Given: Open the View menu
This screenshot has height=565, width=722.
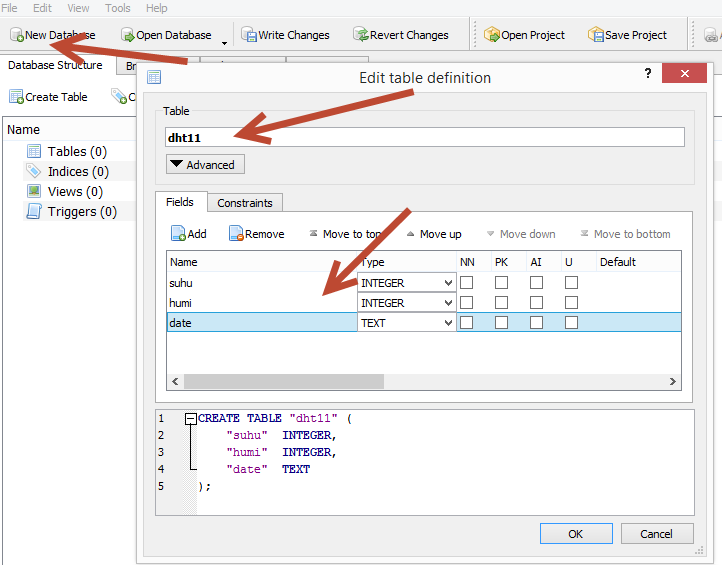Looking at the screenshot, I should coord(78,8).
